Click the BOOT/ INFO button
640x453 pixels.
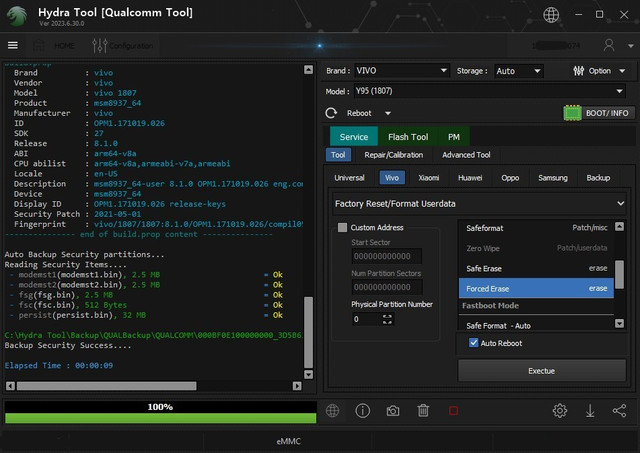pyautogui.click(x=607, y=113)
